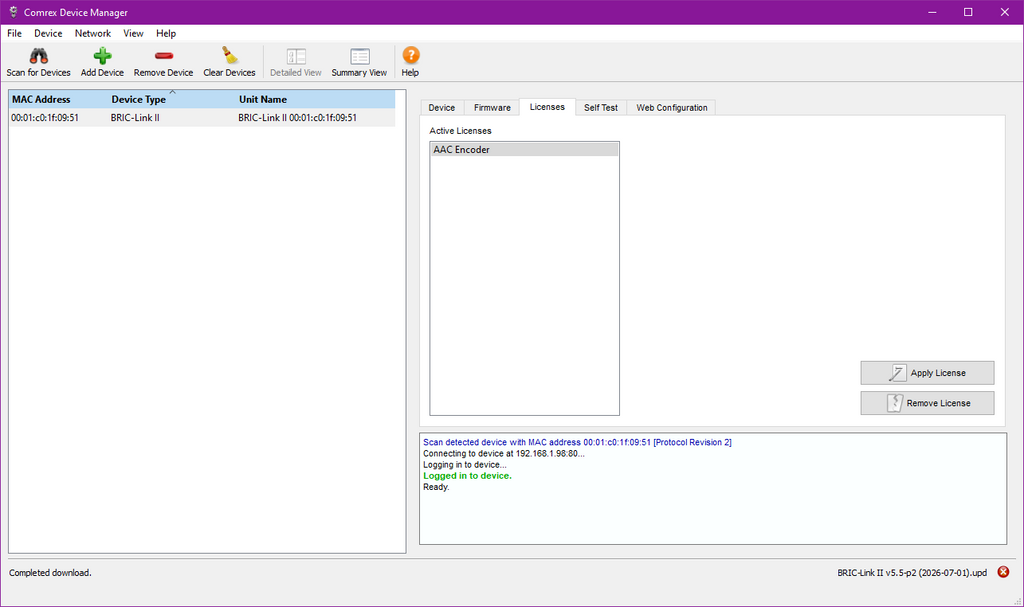Image resolution: width=1024 pixels, height=607 pixels.
Task: Open the Device menu
Action: tap(48, 33)
